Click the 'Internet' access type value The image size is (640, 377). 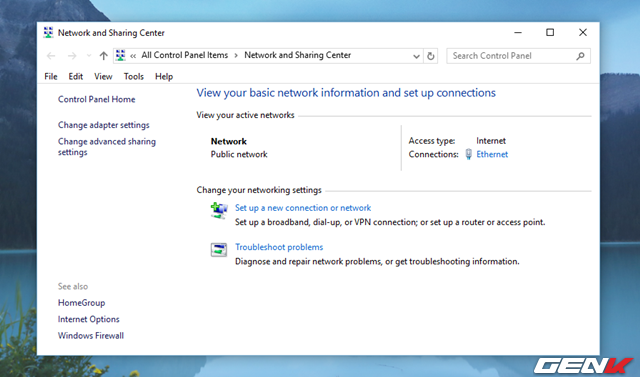(491, 141)
